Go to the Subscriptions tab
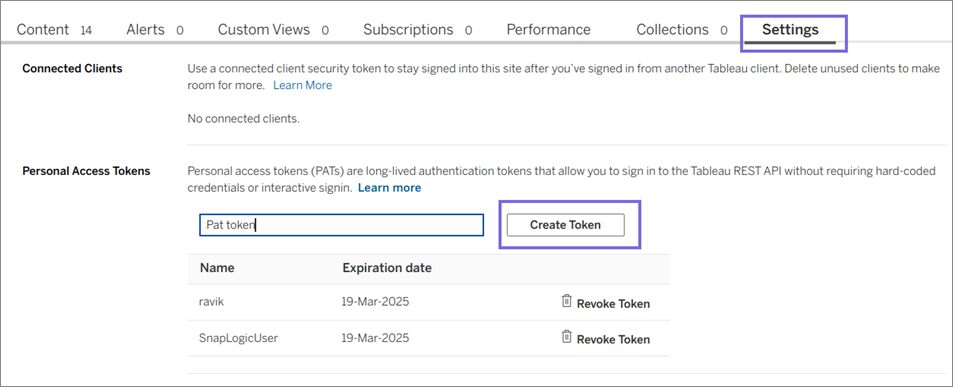This screenshot has width=953, height=387. (x=418, y=30)
